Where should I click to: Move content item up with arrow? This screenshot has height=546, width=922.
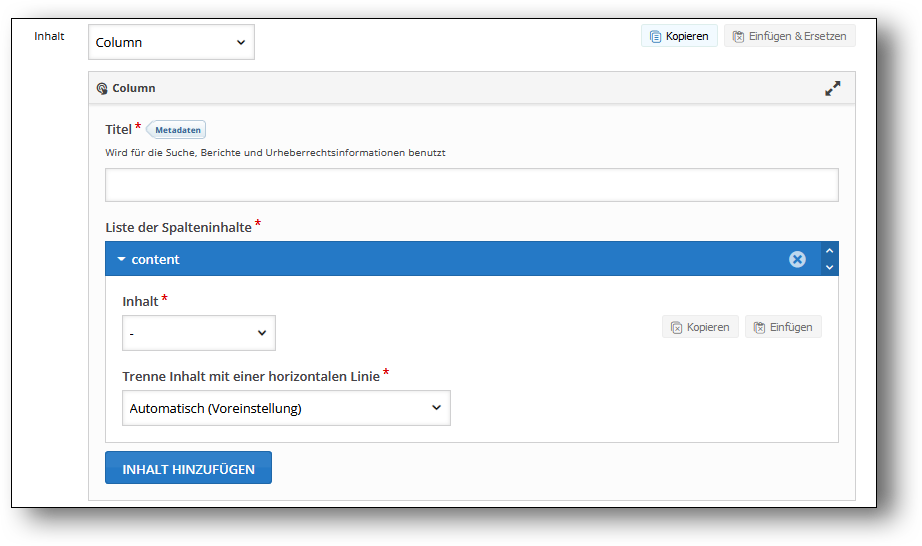tap(829, 251)
